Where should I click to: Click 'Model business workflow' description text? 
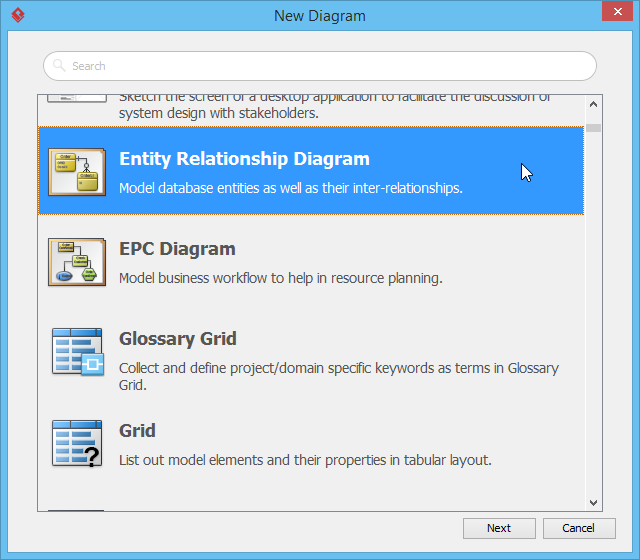[x=281, y=278]
